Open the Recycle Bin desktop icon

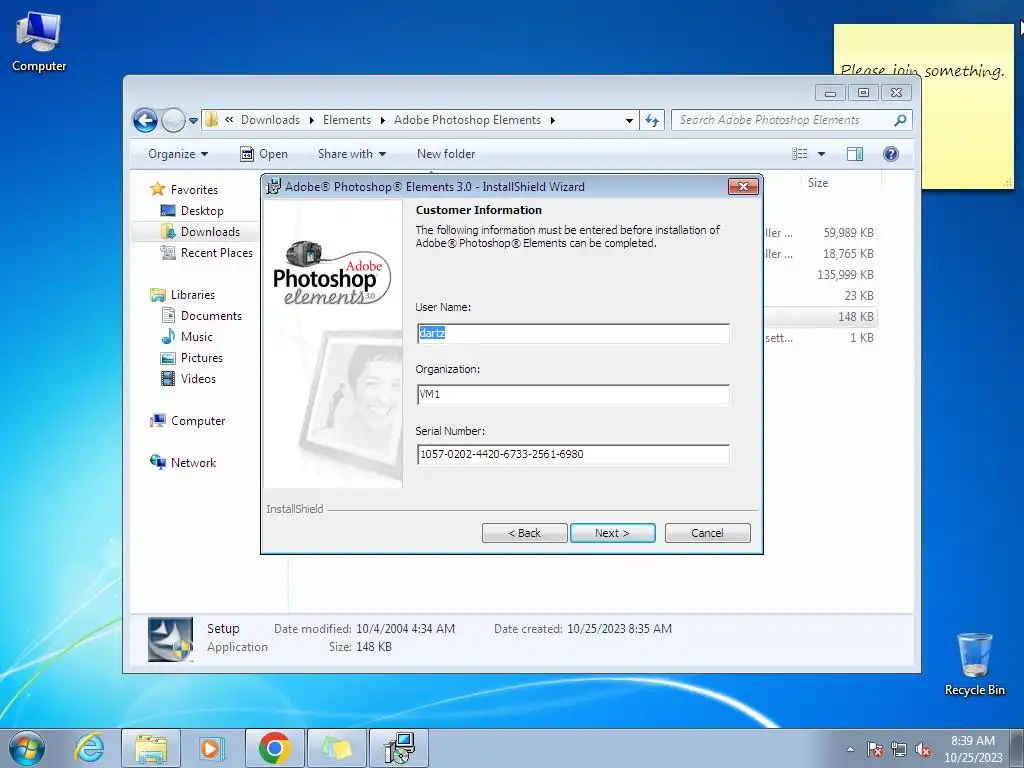(x=974, y=664)
